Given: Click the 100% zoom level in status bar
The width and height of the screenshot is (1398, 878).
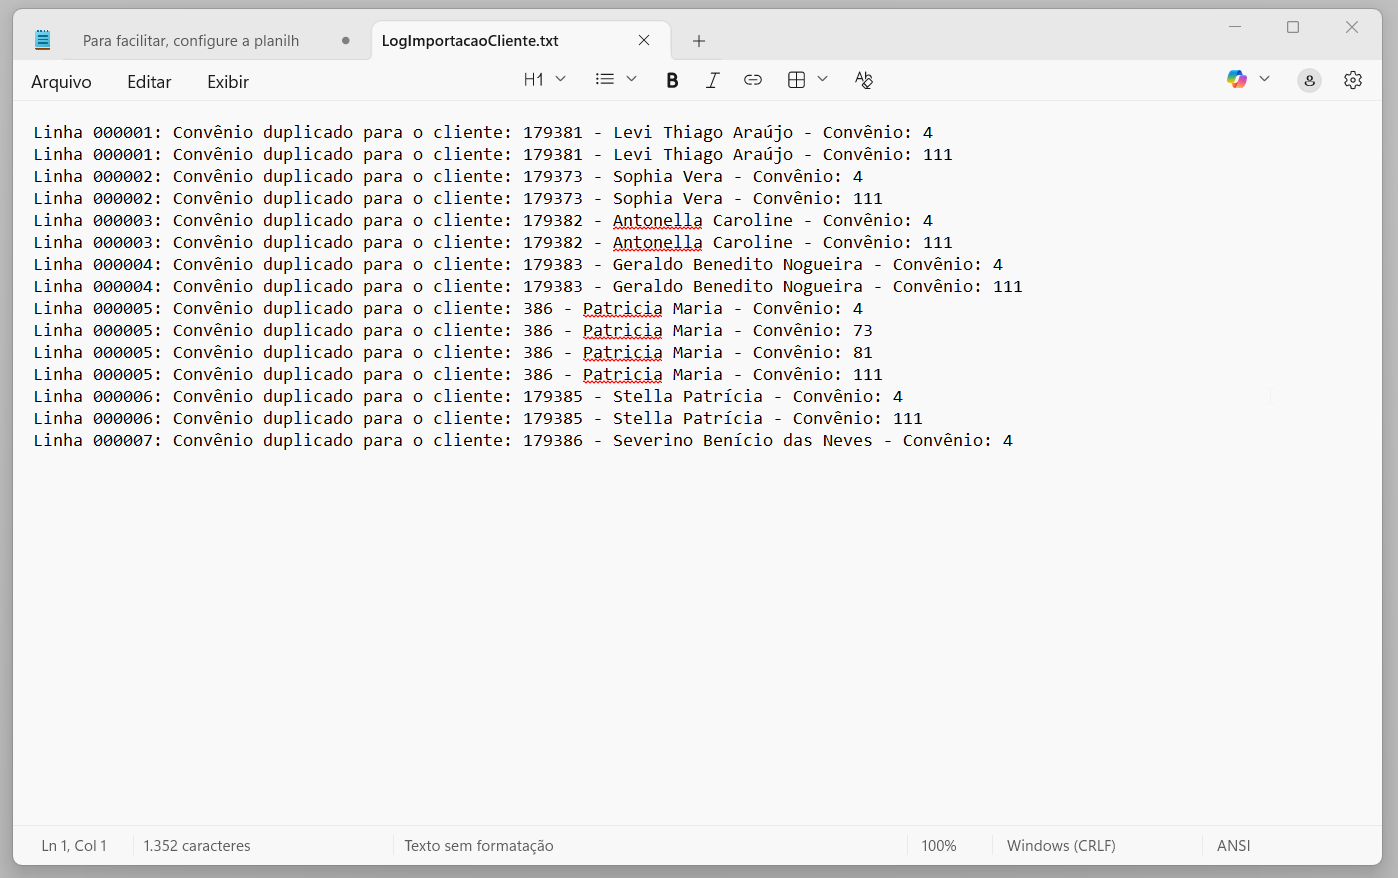Looking at the screenshot, I should coord(938,846).
